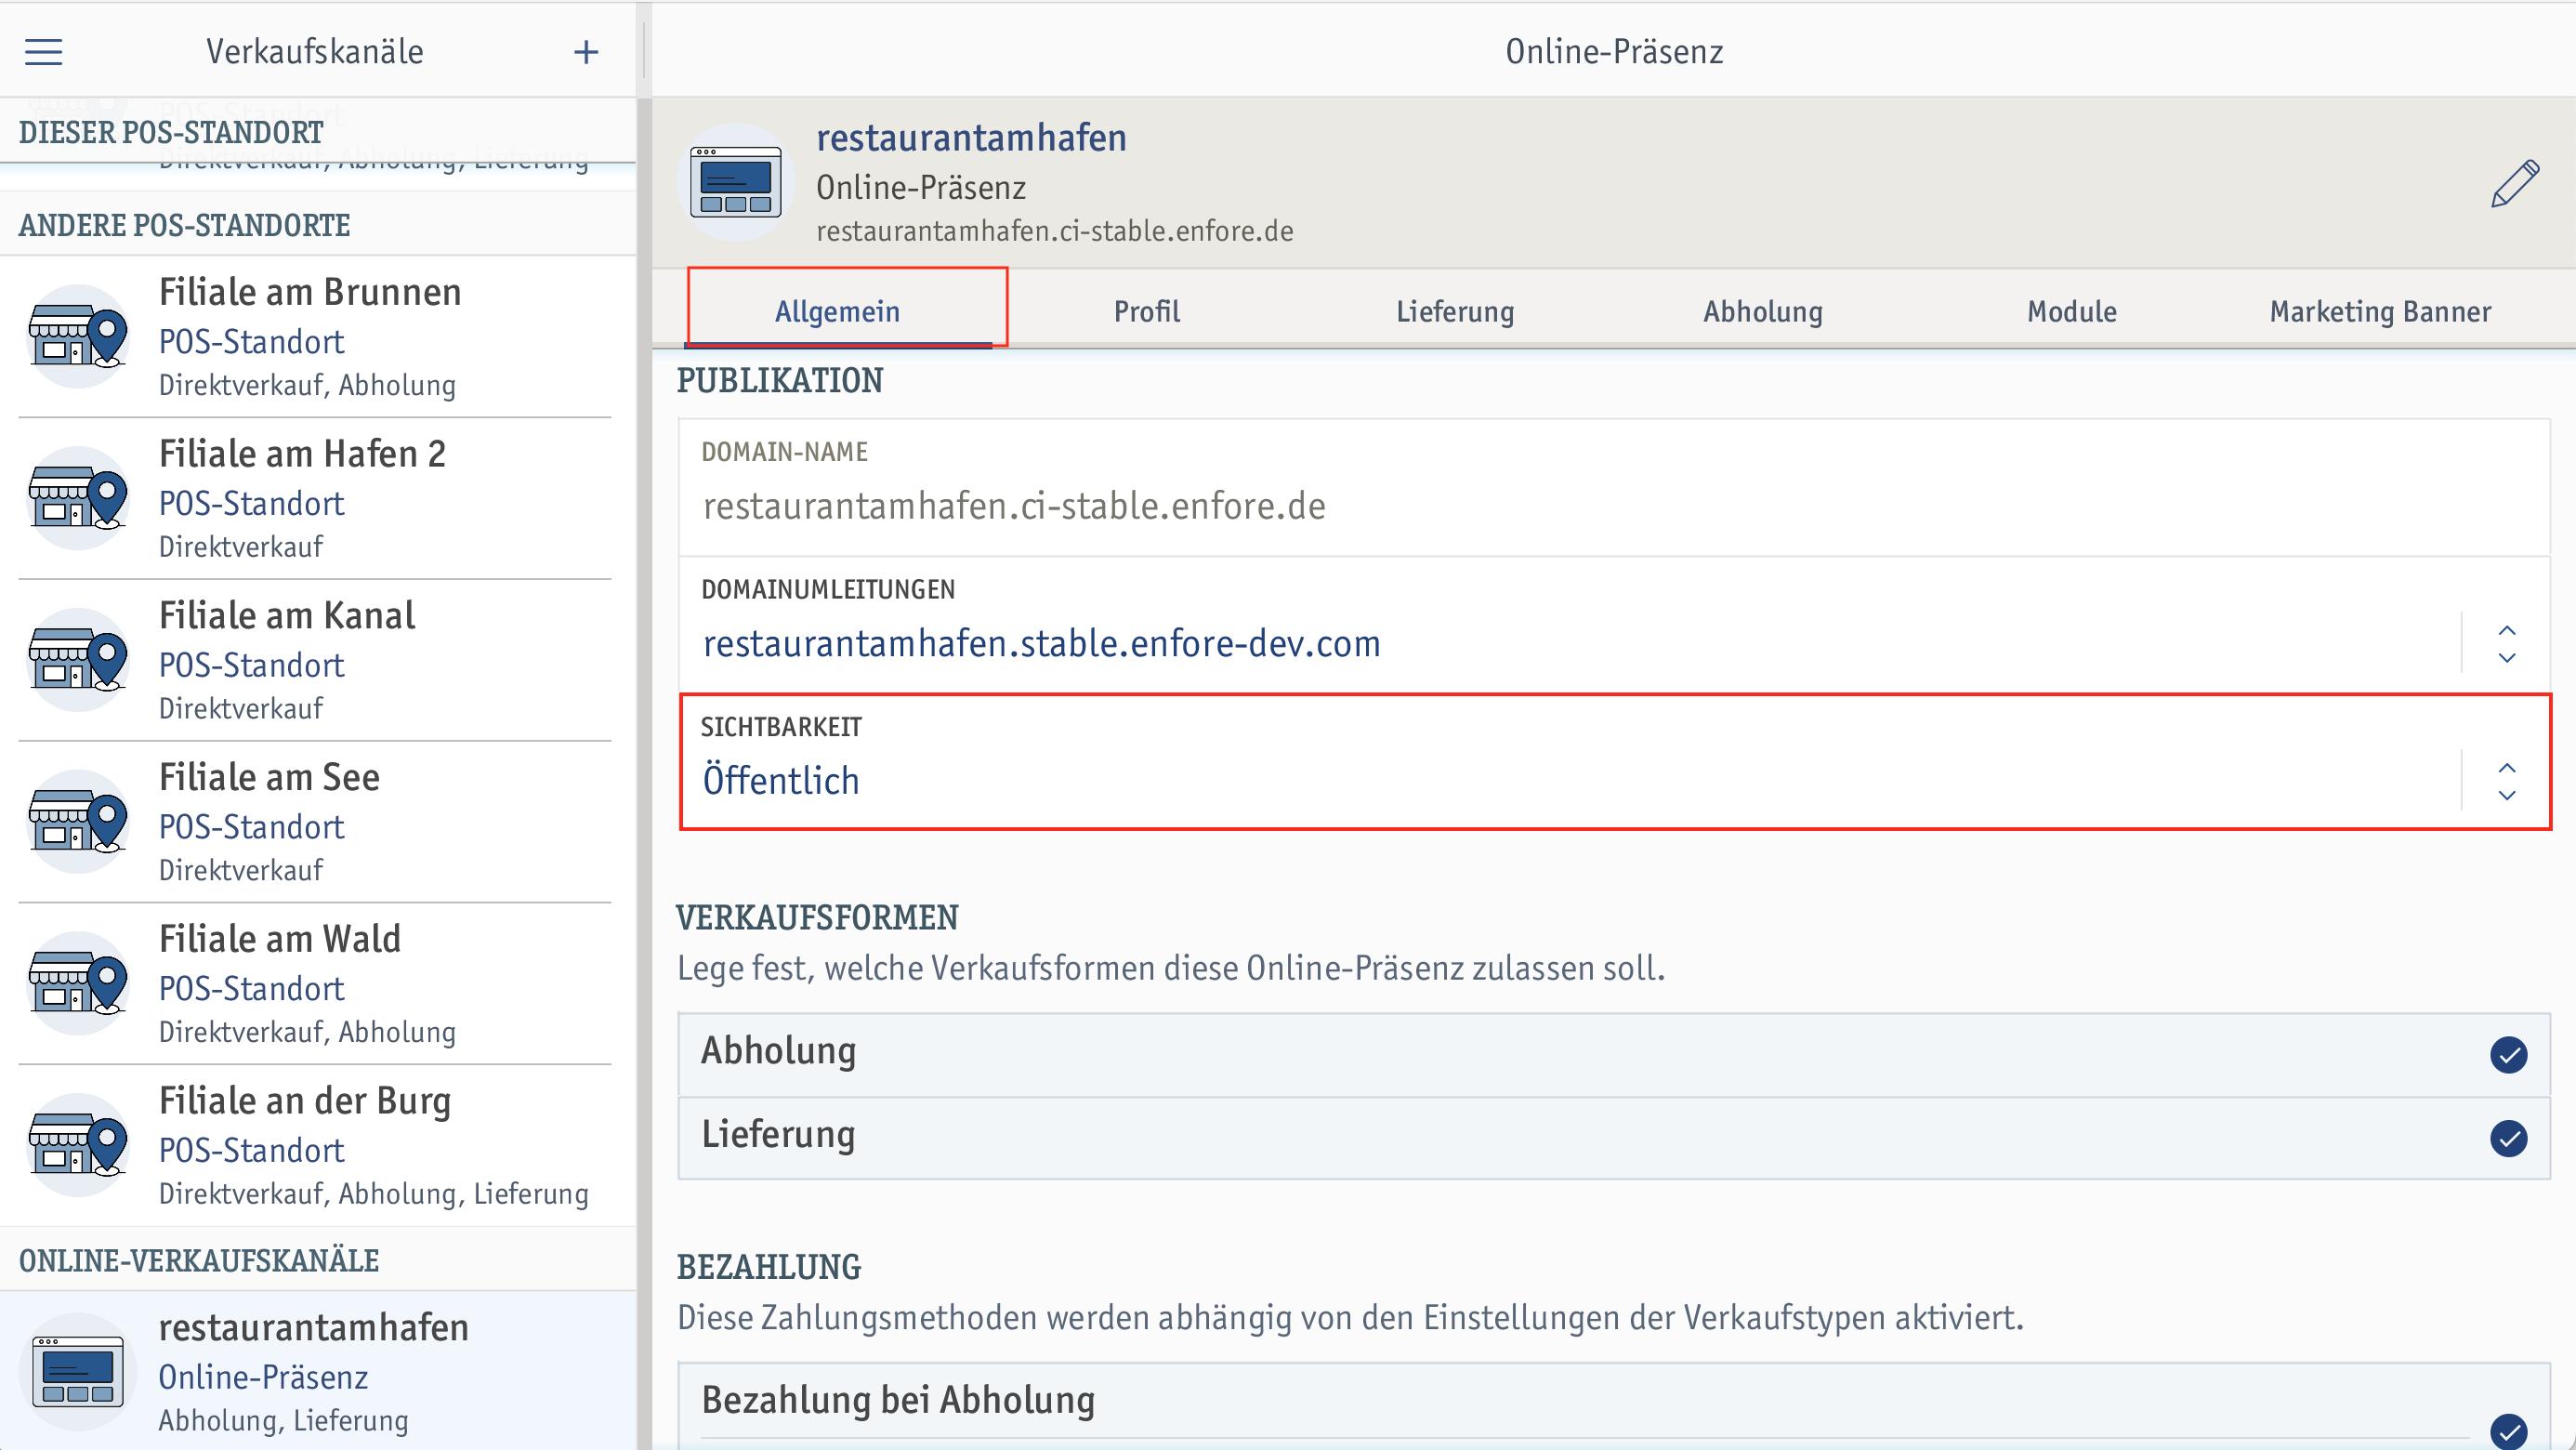Viewport: 2576px width, 1450px height.
Task: Click the Filiale an der Burg store icon
Action: point(79,1145)
